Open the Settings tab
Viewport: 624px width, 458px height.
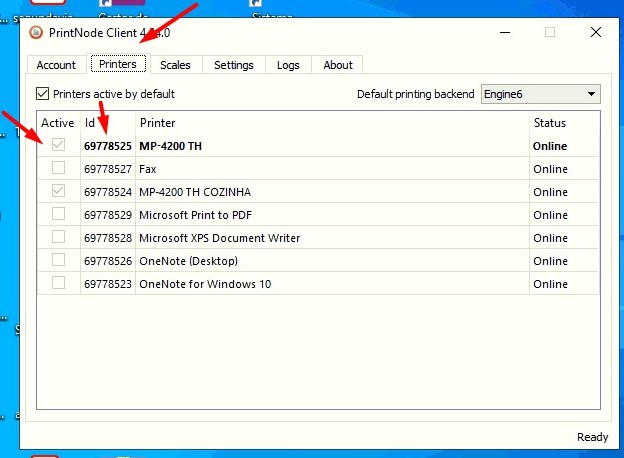click(x=234, y=65)
